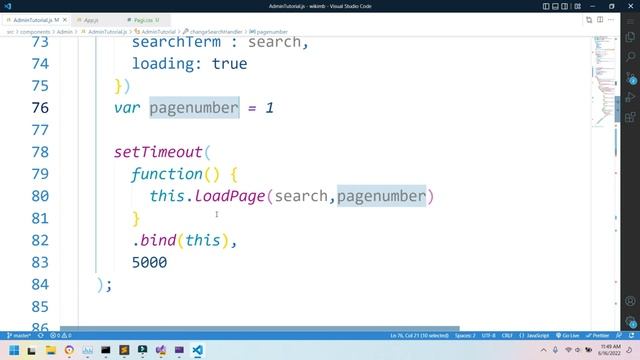640x360 pixels.
Task: Toggle secondary side bar layout icon
Action: coord(564,6)
